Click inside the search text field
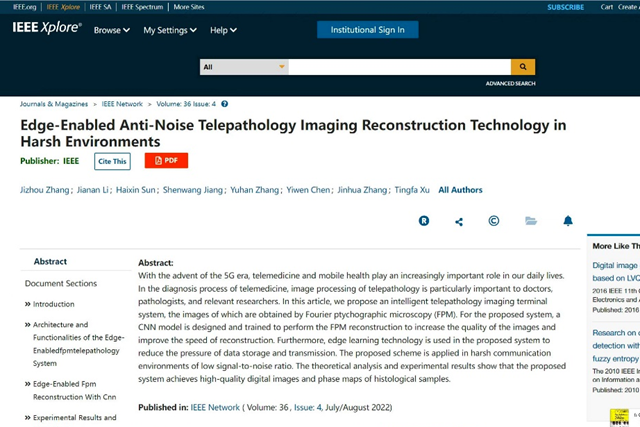Viewport: 640px width, 427px height. click(x=398, y=67)
